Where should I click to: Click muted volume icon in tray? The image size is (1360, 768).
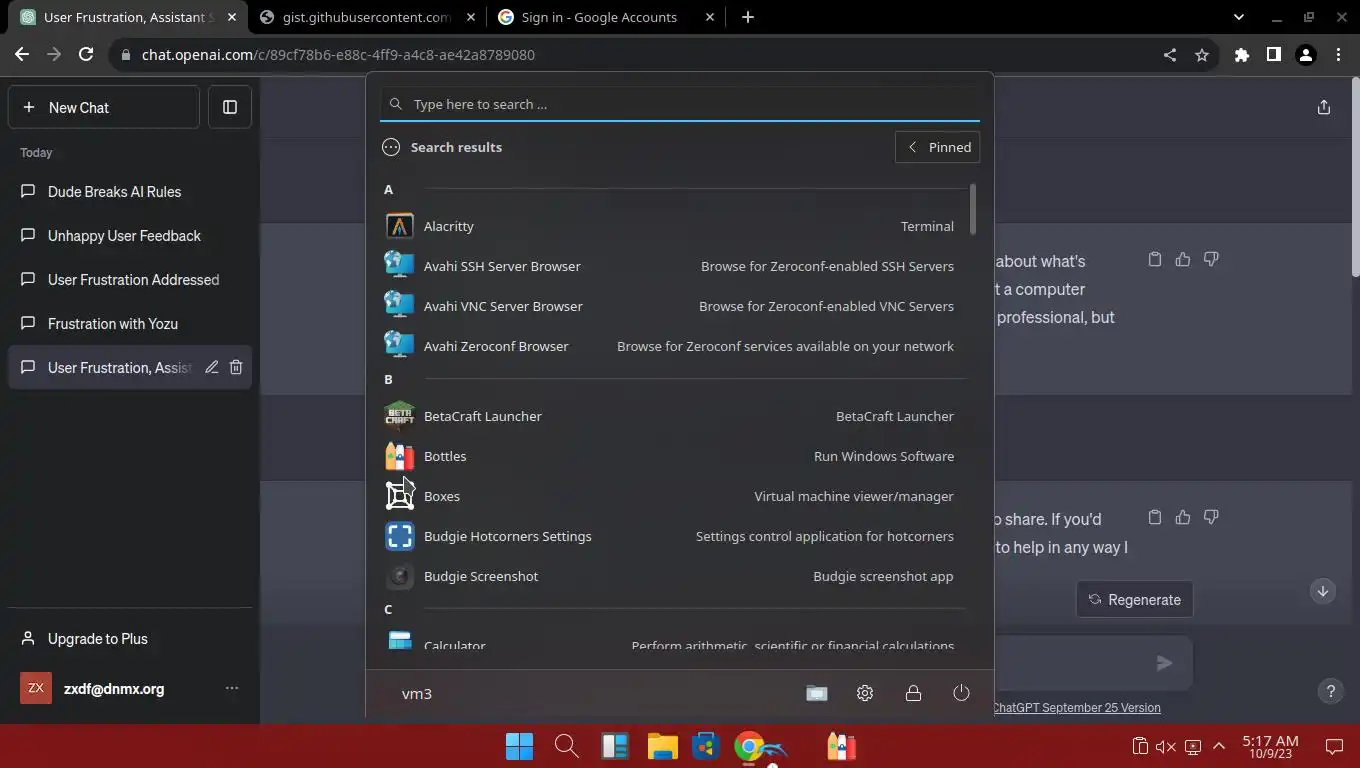(x=1165, y=746)
